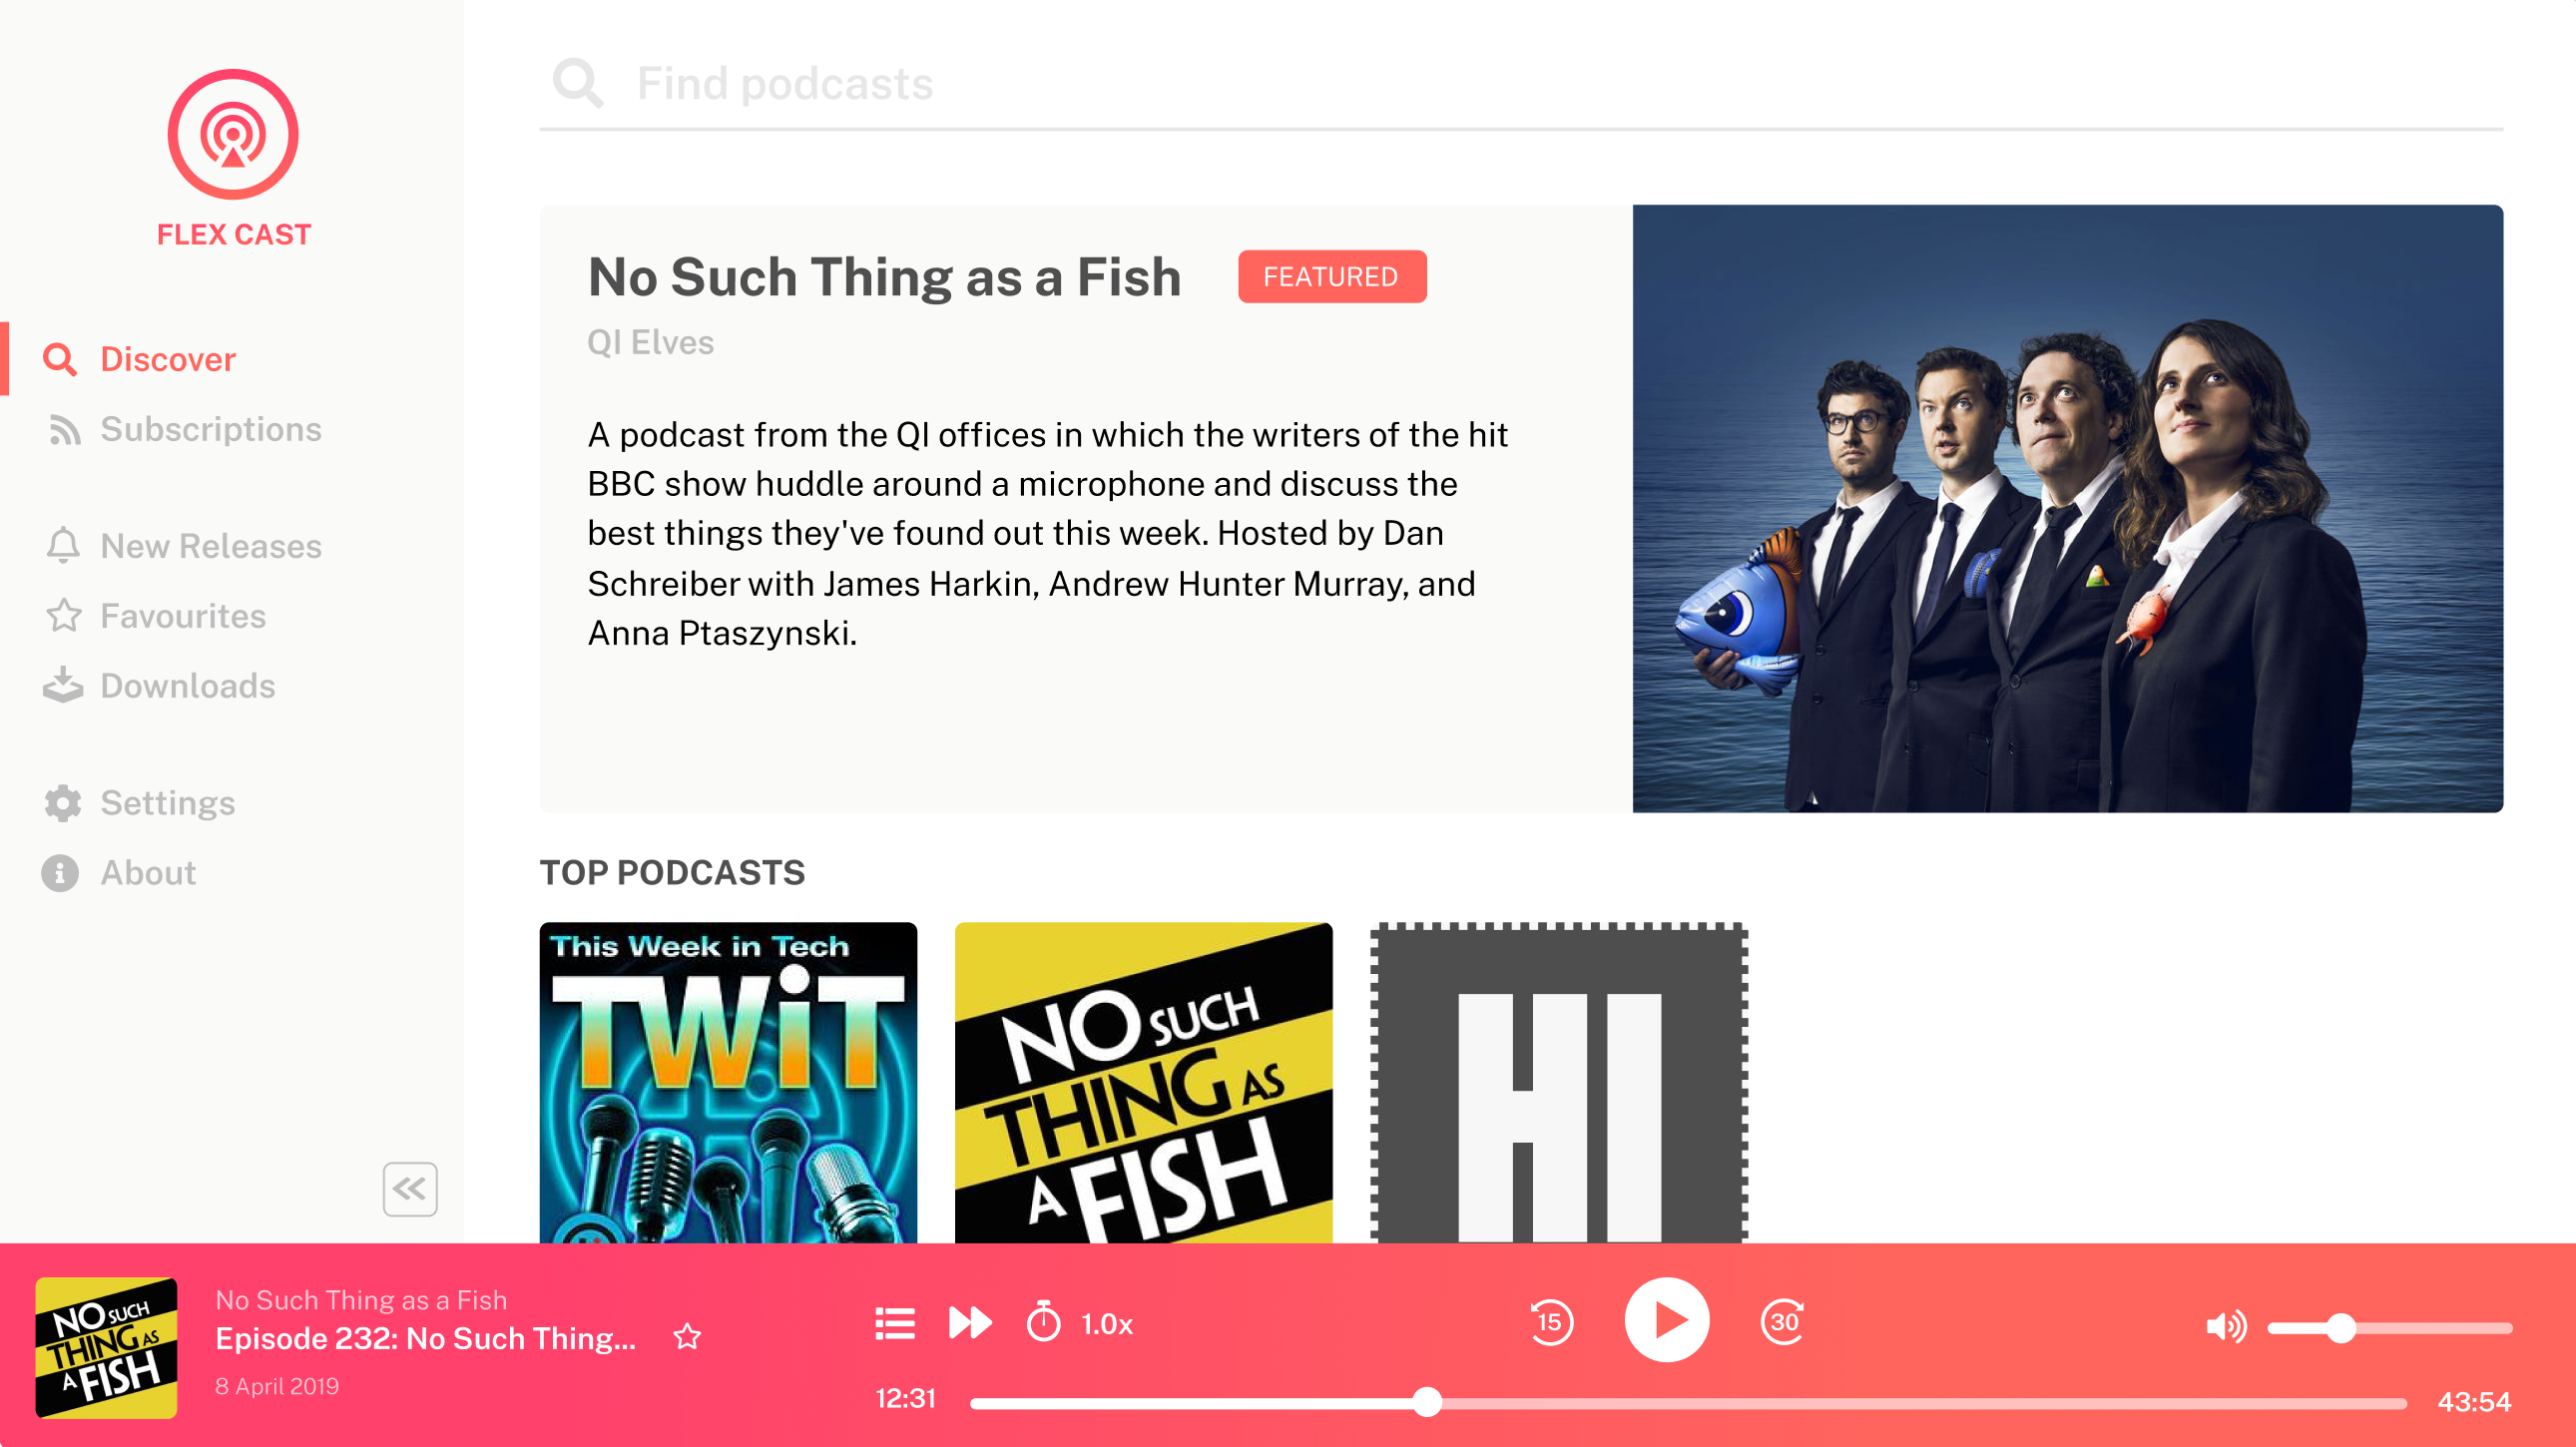Click the now-playing podcast name in player
The image size is (2576, 1447).
tap(361, 1299)
